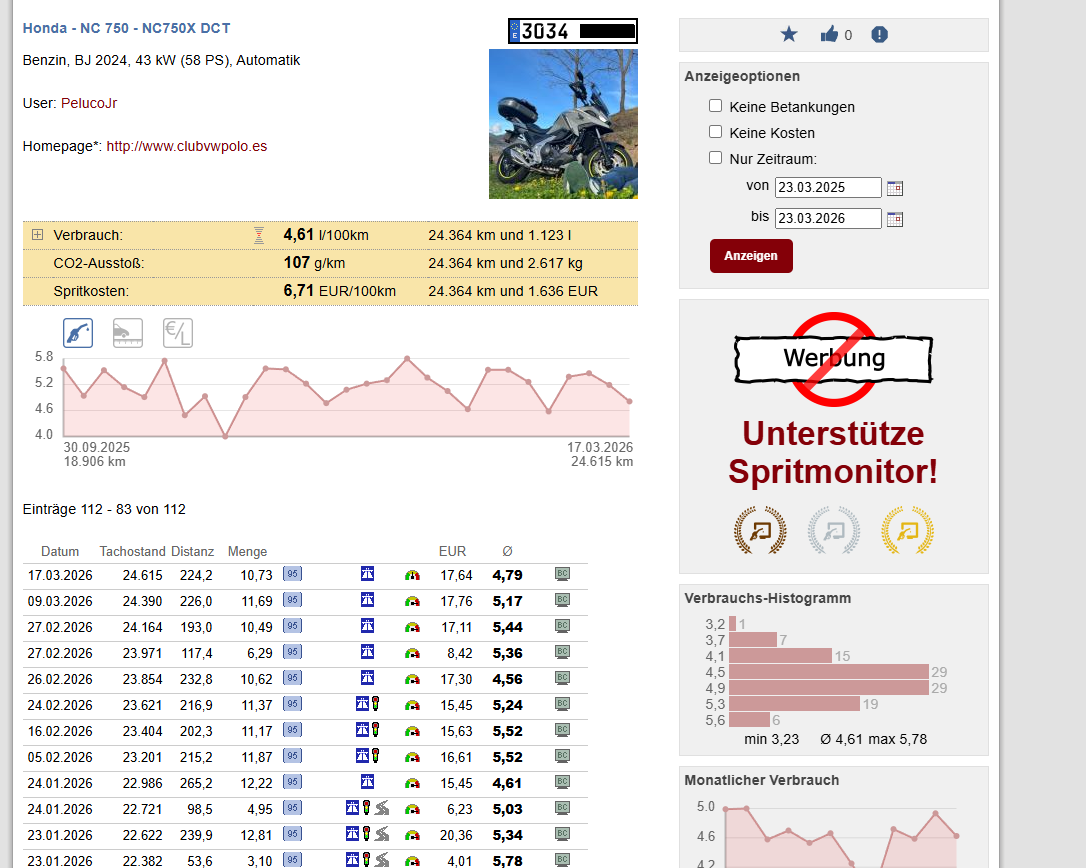Screen dimensions: 1086x868
Task: Visit the clubvwpolo.es homepage link
Action: [186, 146]
